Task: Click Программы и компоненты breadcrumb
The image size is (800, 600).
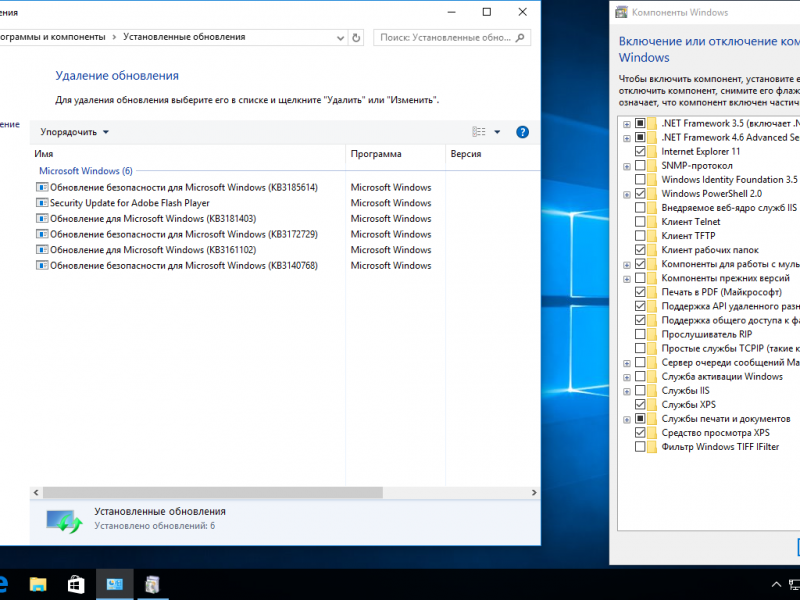Action: point(52,37)
